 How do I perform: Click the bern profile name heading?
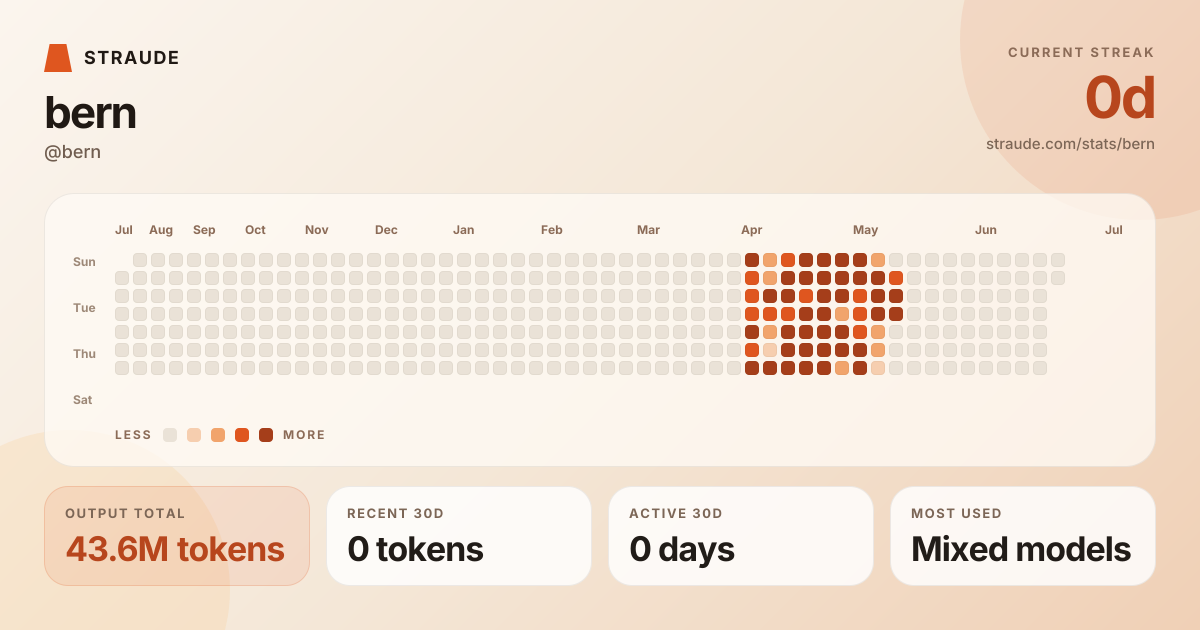pyautogui.click(x=90, y=113)
